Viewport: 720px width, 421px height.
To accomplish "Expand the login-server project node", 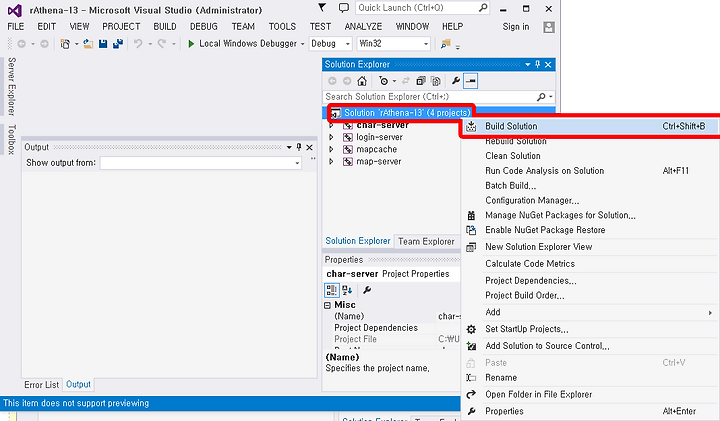I will [331, 137].
